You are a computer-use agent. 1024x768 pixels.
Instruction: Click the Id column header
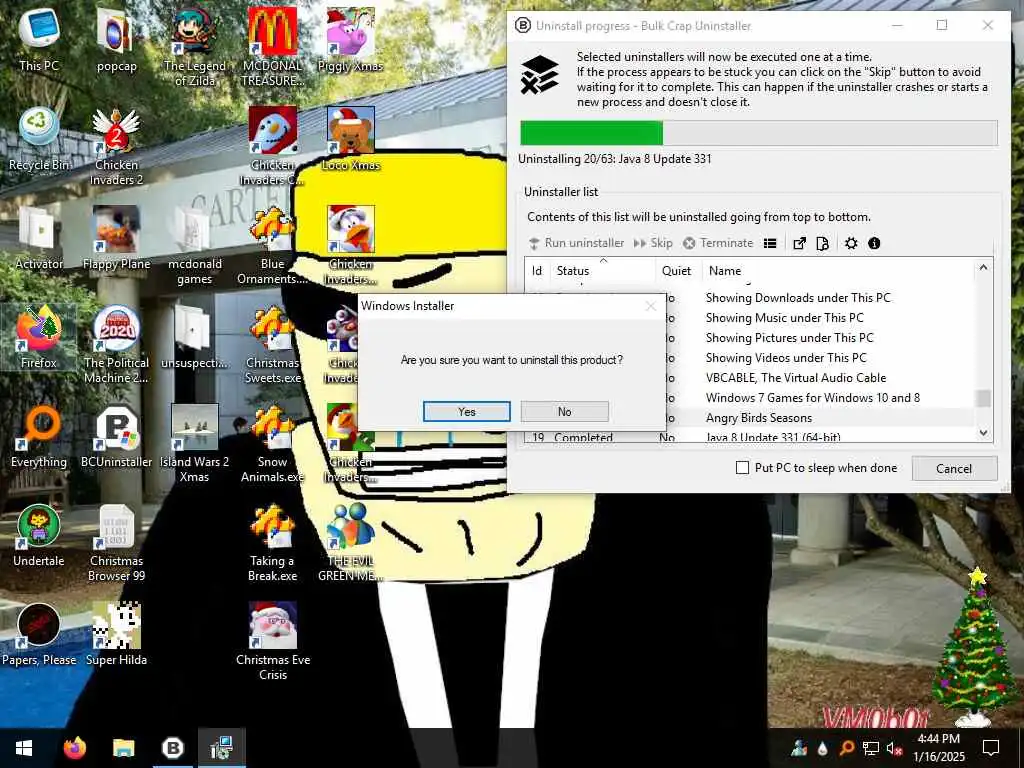[537, 270]
